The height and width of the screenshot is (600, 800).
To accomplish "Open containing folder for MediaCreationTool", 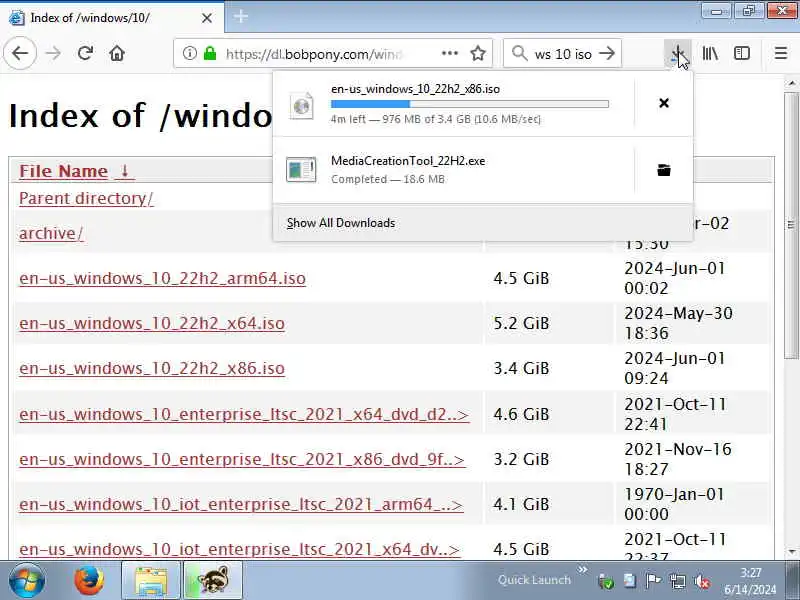I will point(664,170).
